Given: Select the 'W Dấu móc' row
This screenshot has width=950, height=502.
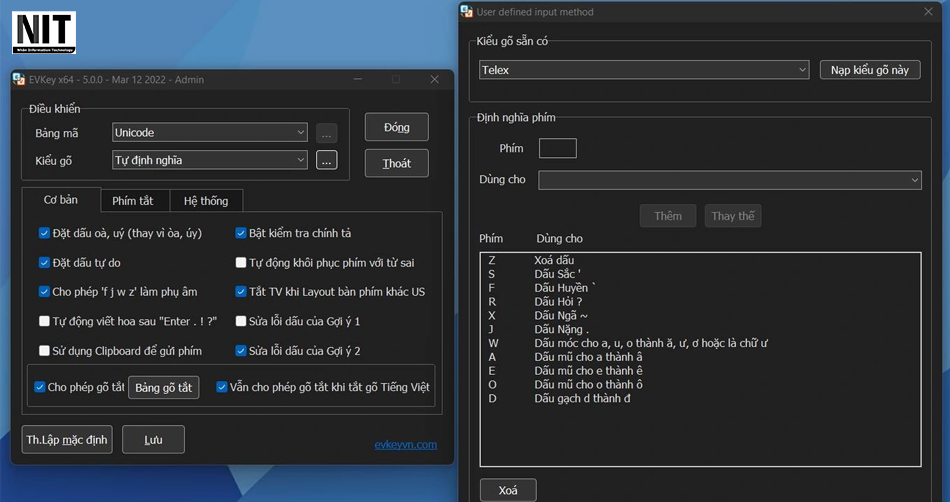Looking at the screenshot, I should (700, 343).
